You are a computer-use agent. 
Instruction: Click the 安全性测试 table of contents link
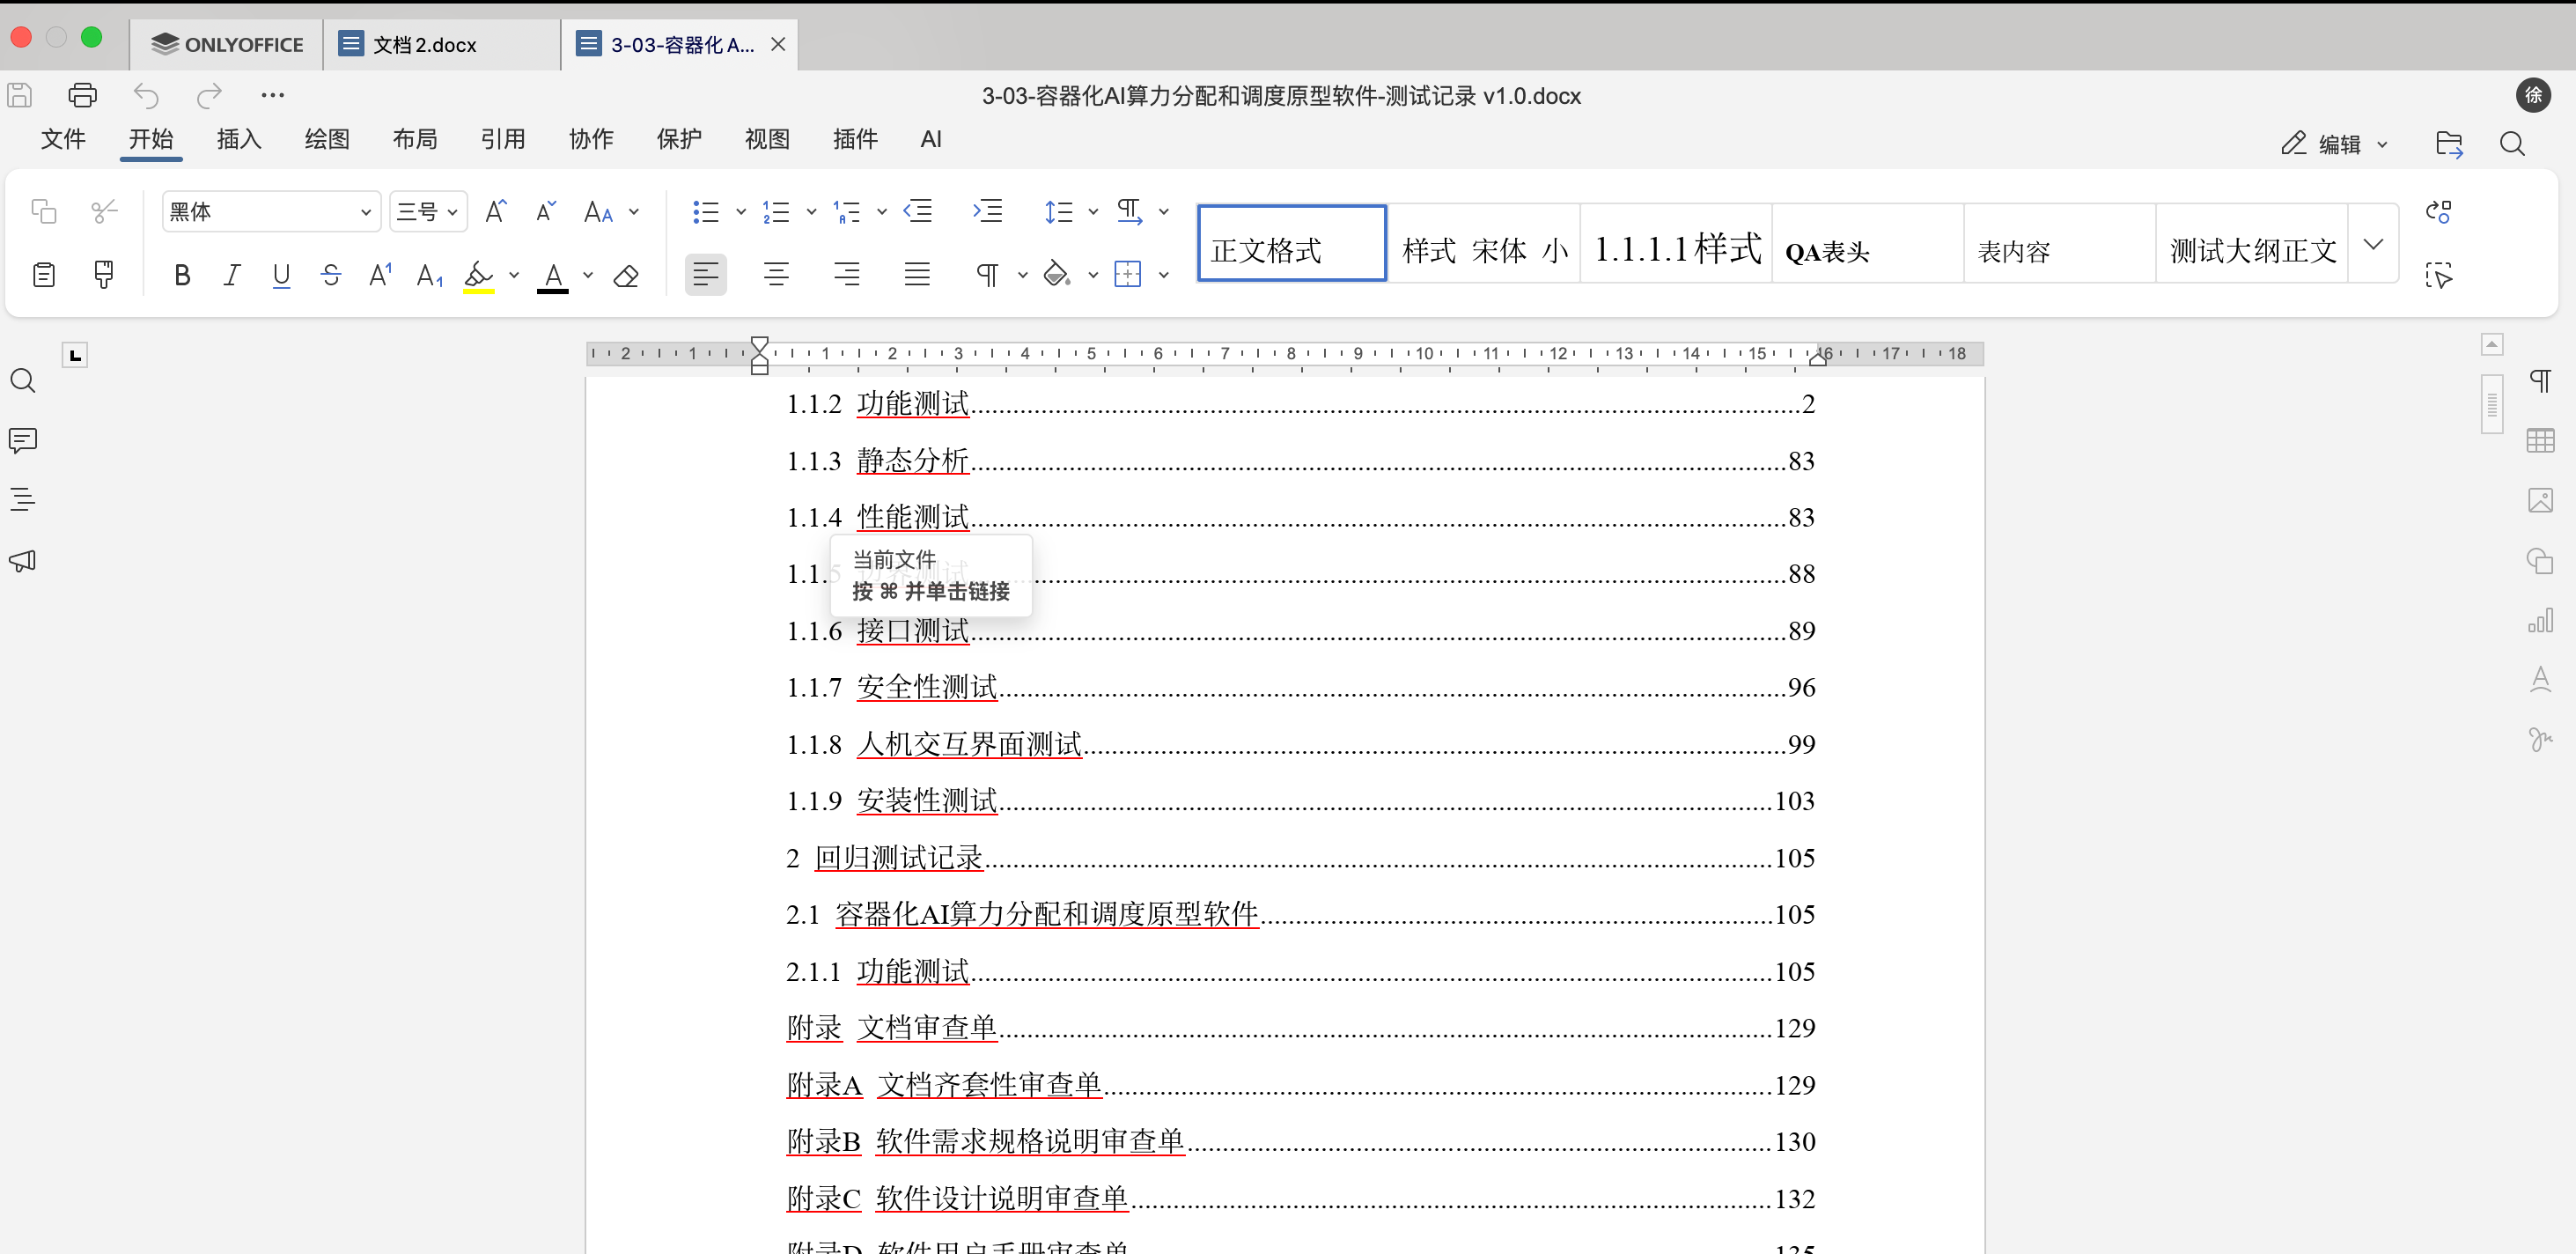click(926, 687)
